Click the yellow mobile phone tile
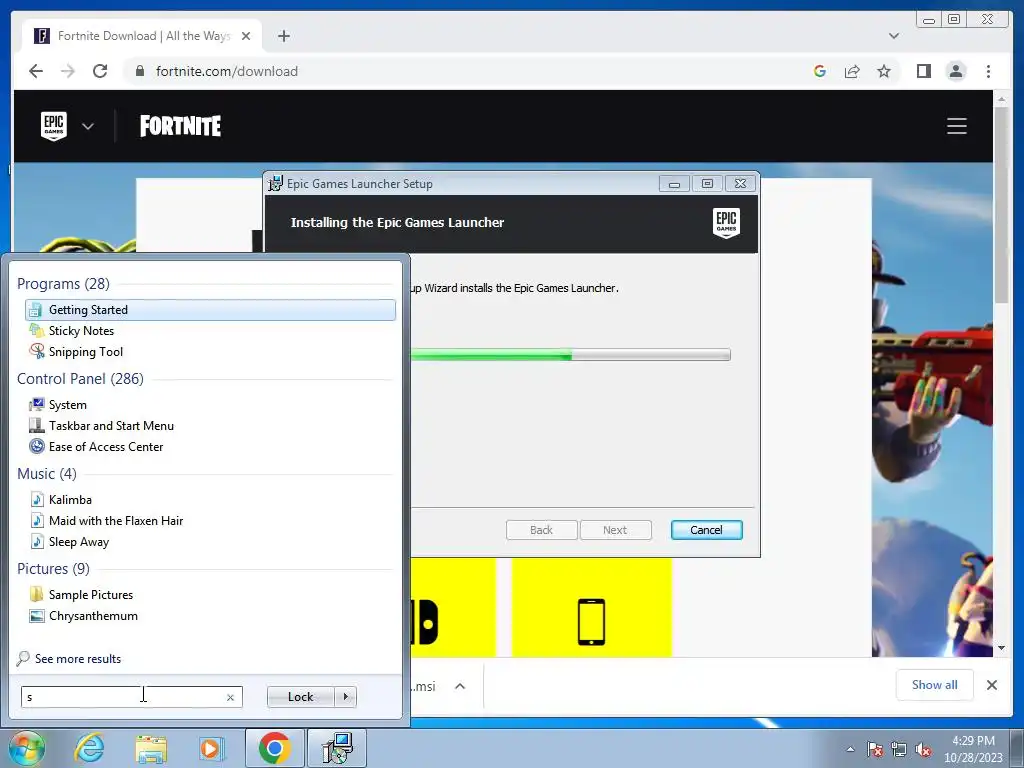The height and width of the screenshot is (768, 1024). coord(592,607)
